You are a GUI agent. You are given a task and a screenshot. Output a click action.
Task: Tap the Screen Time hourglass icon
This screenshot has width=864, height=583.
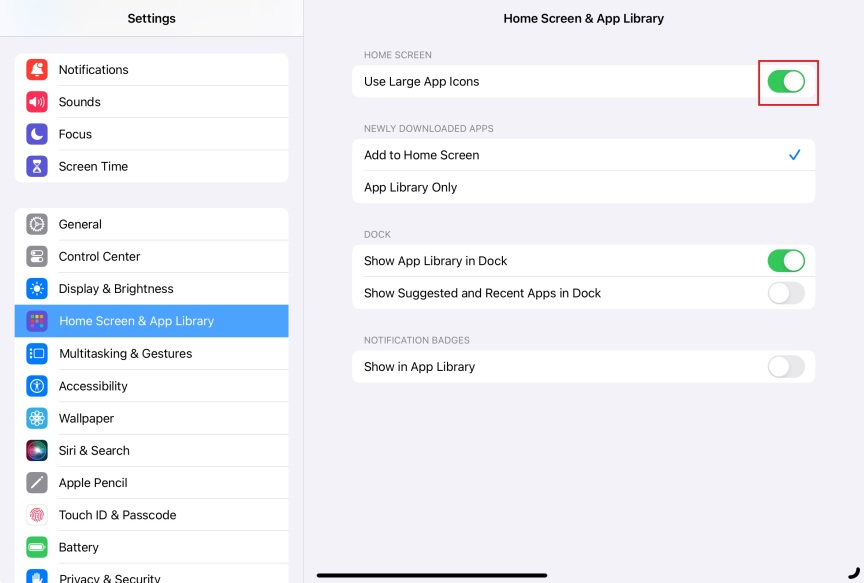click(x=37, y=166)
